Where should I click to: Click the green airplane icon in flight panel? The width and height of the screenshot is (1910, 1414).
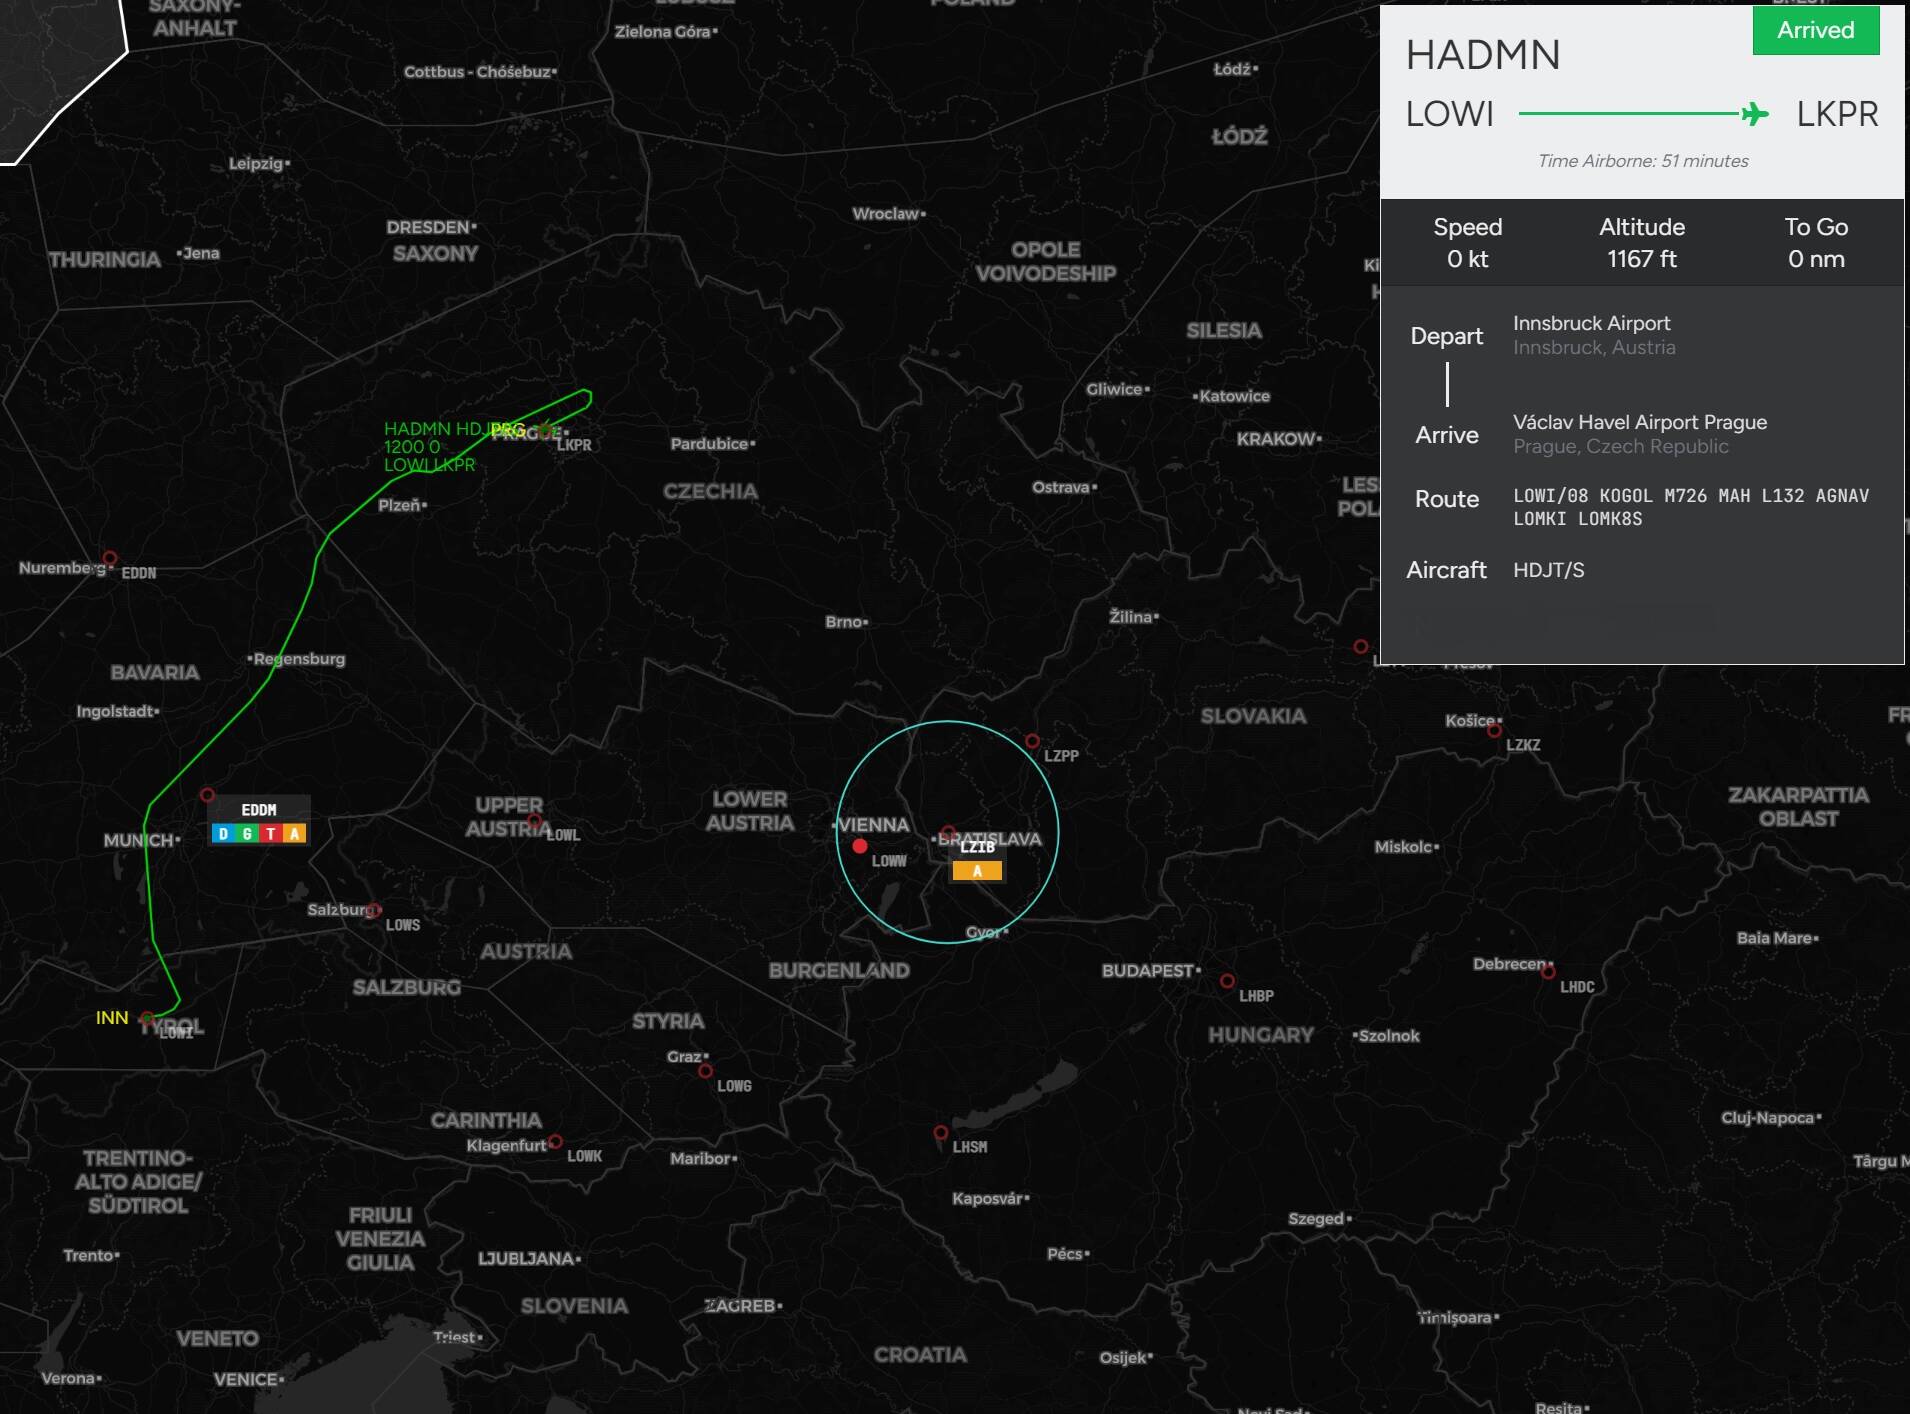[1754, 114]
